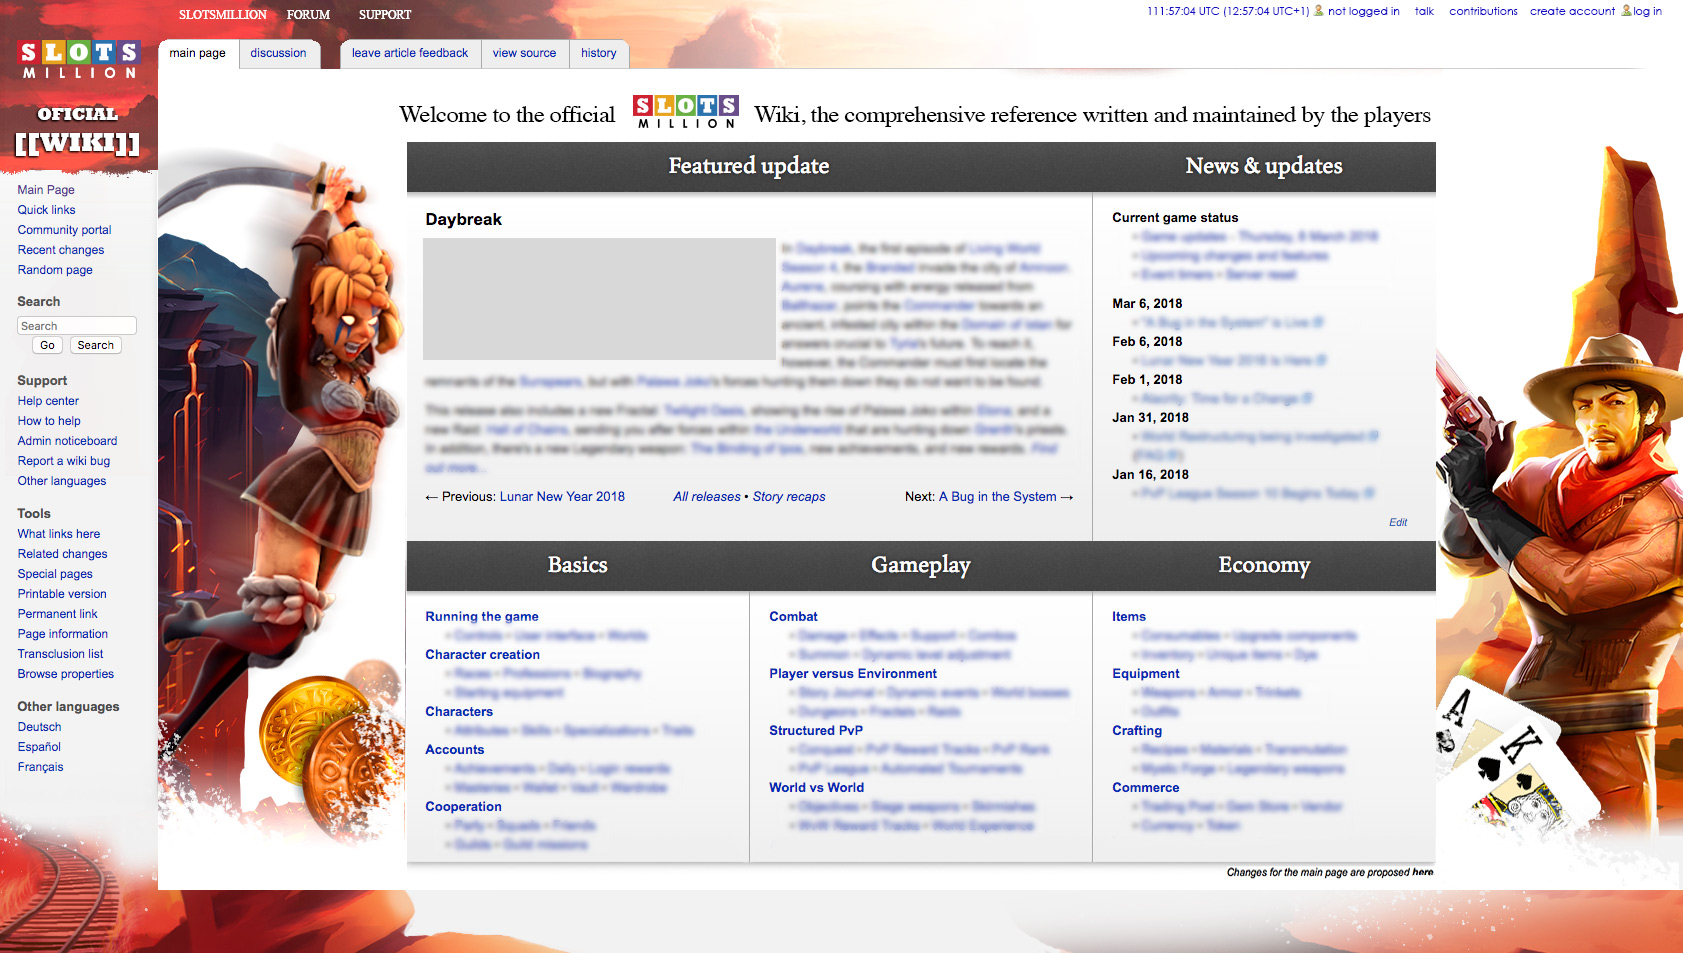
Task: Open How to help link
Action: point(49,421)
